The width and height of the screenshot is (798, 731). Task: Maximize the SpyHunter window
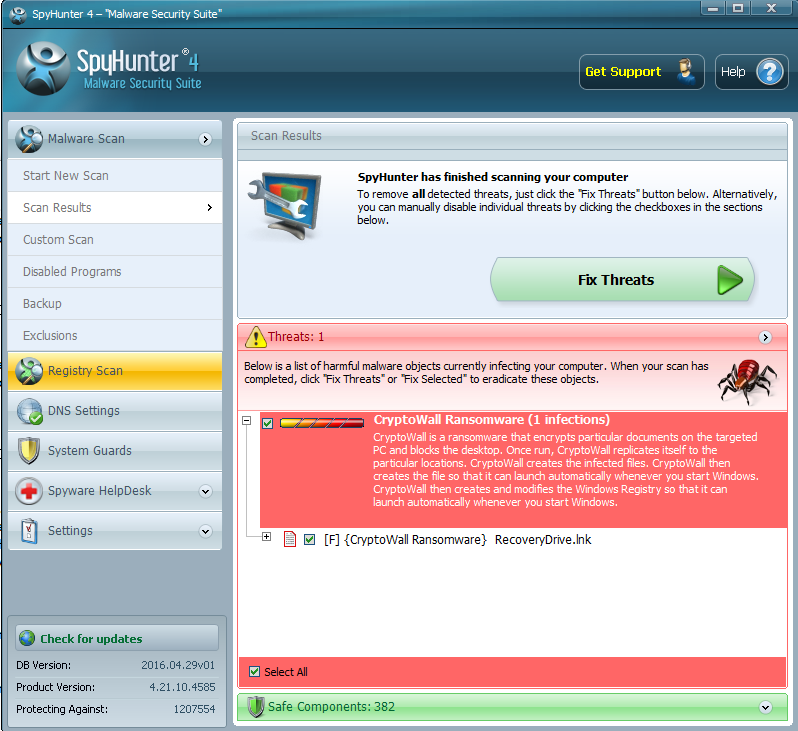(738, 8)
